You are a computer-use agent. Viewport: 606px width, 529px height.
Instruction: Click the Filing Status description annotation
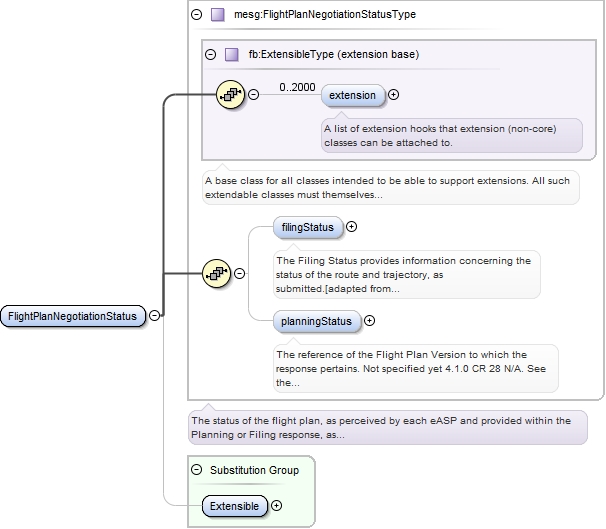pos(407,274)
